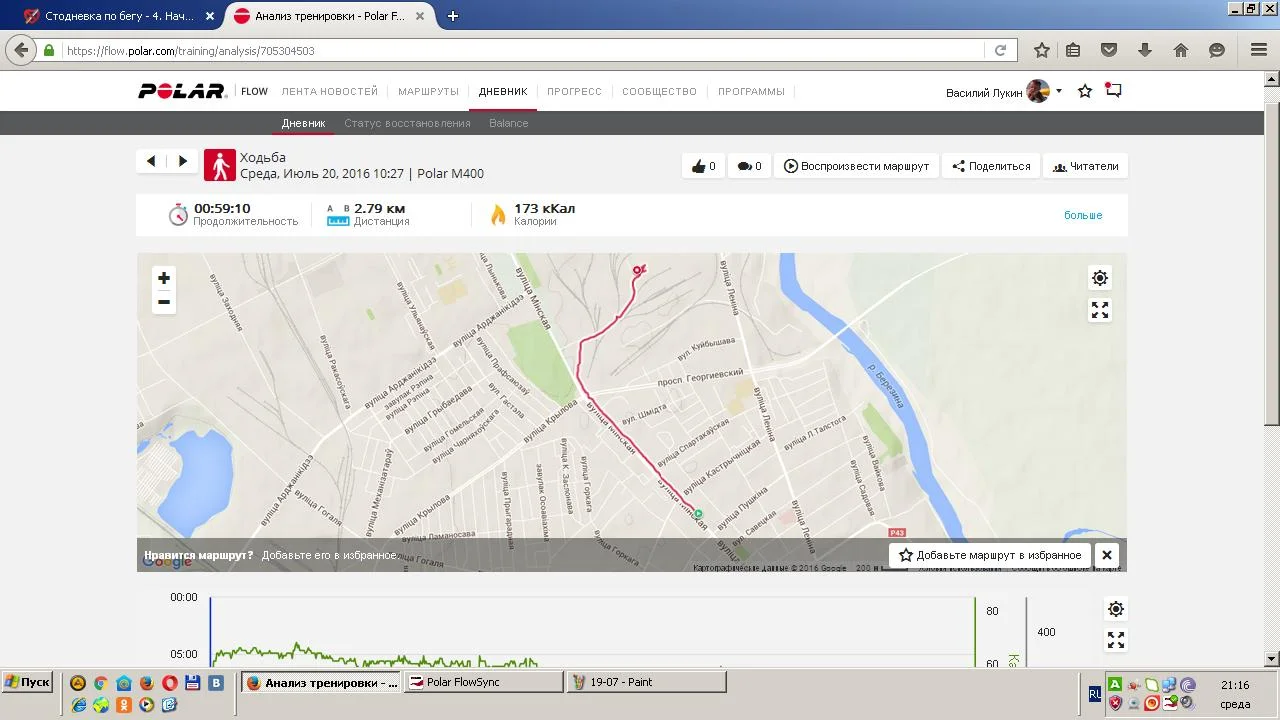Zoom in on the route map
The height and width of the screenshot is (720, 1280).
coord(164,278)
